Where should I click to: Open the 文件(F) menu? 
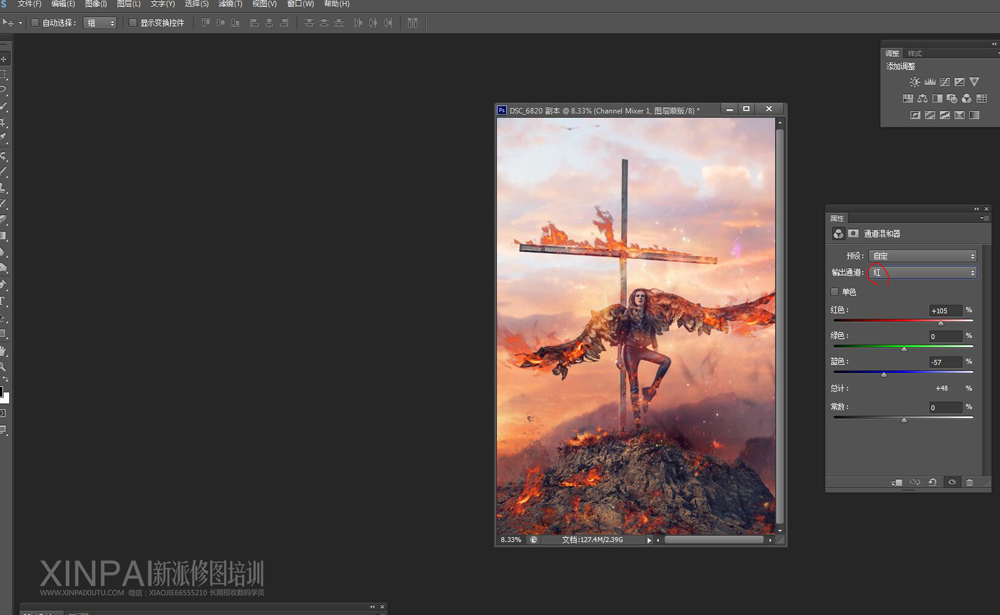point(29,4)
